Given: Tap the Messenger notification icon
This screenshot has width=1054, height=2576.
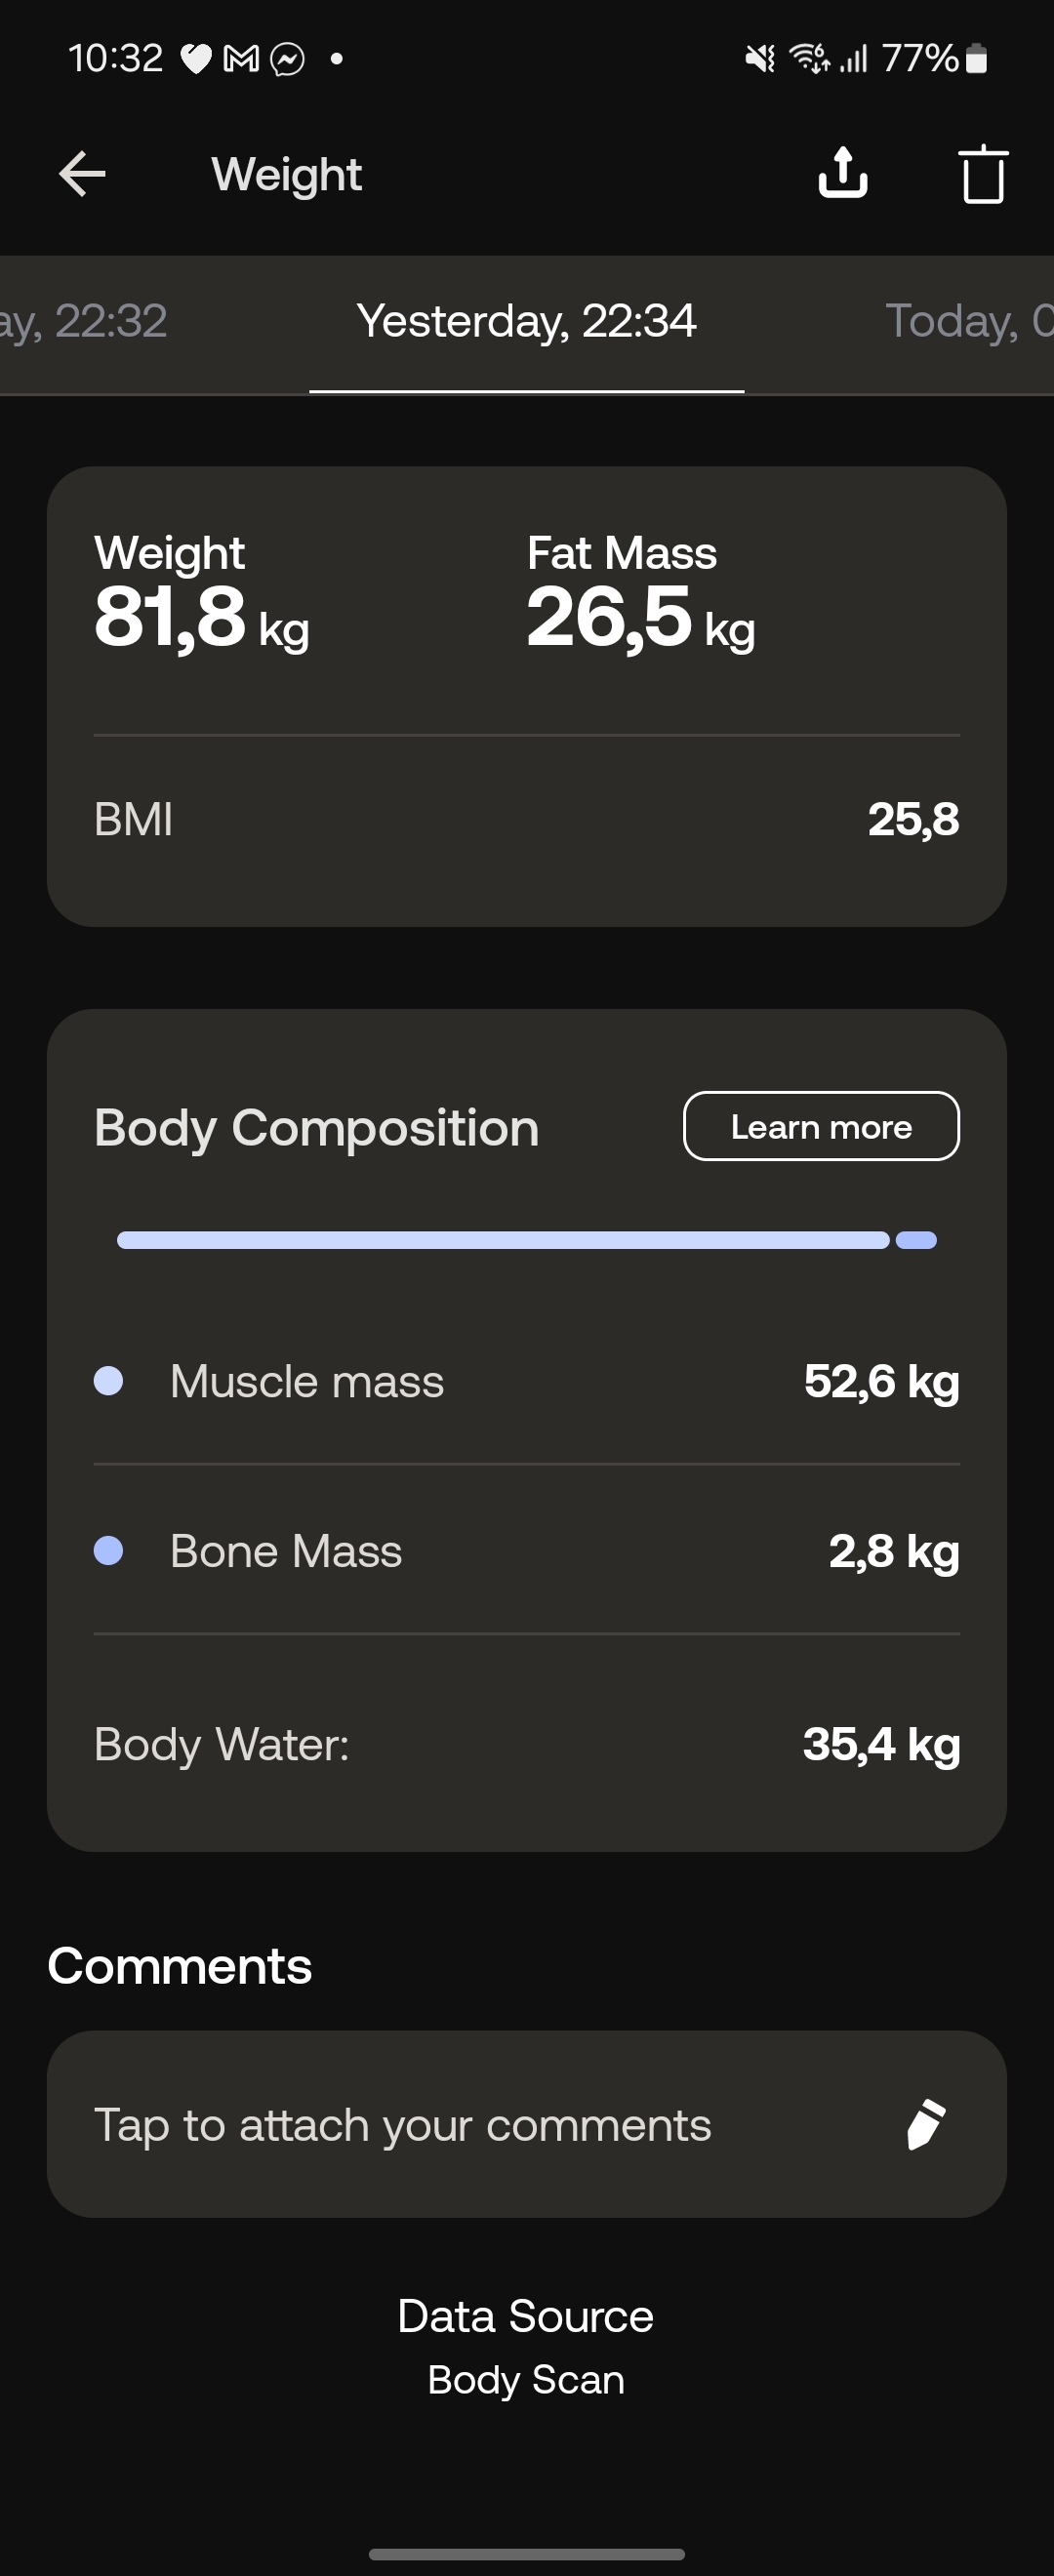Looking at the screenshot, I should [288, 59].
